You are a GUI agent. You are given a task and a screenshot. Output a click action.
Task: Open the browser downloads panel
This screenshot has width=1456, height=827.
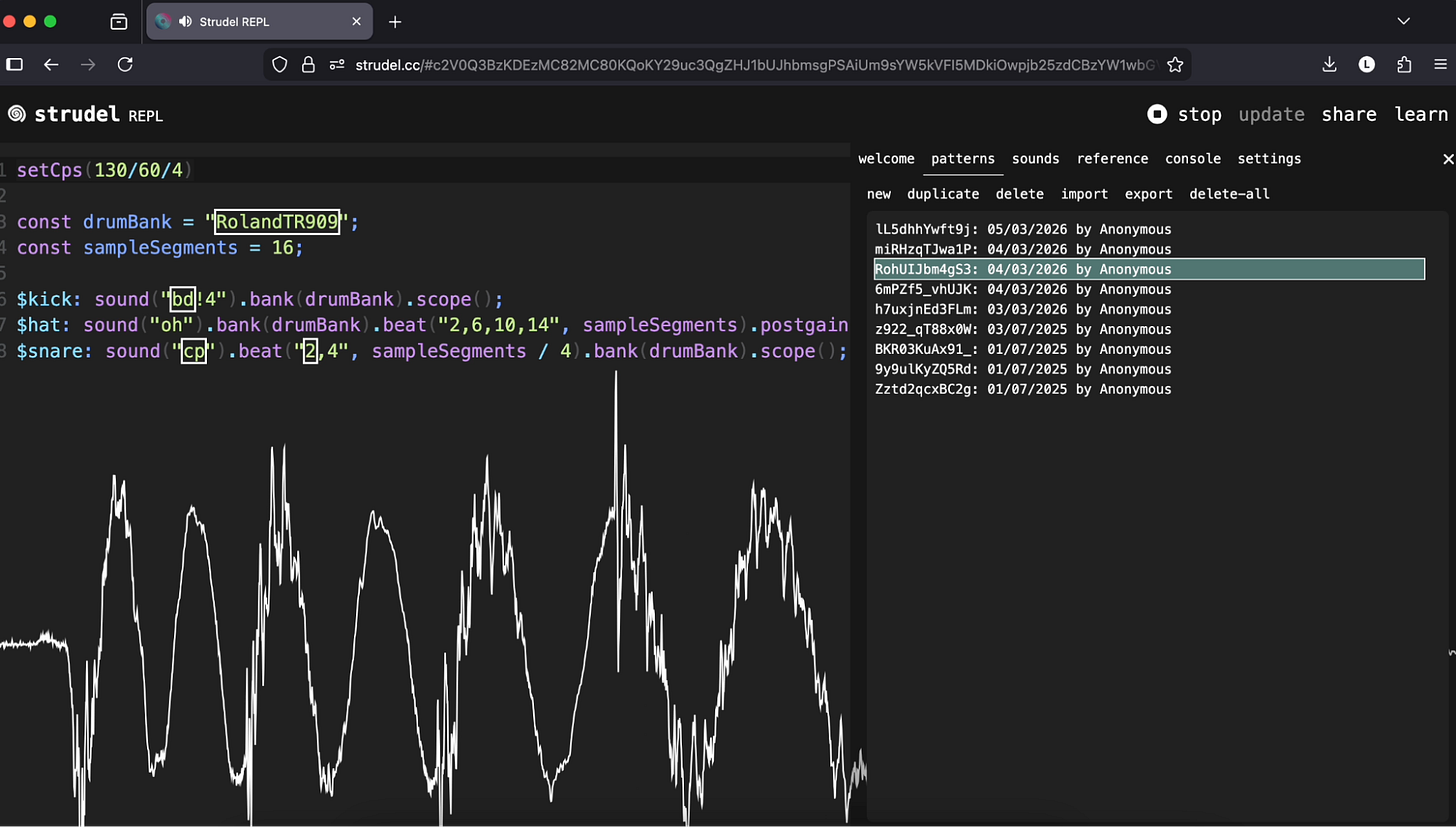[x=1329, y=64]
